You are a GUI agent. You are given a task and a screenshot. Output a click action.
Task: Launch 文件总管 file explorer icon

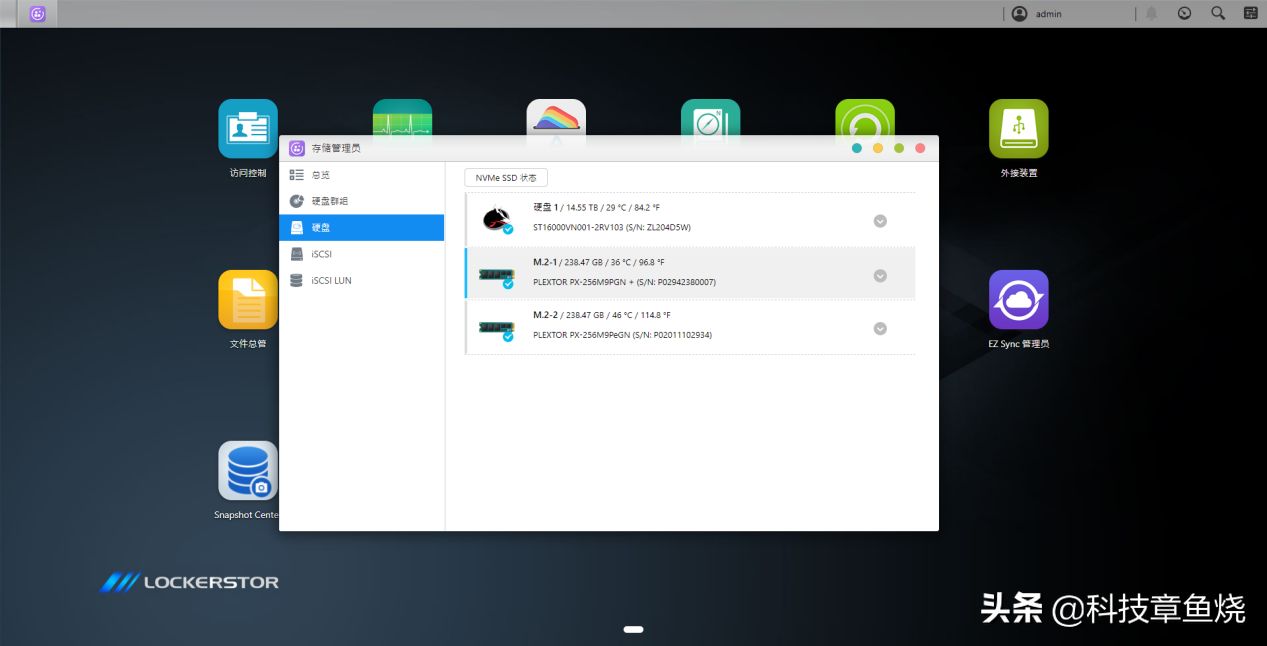[x=248, y=300]
